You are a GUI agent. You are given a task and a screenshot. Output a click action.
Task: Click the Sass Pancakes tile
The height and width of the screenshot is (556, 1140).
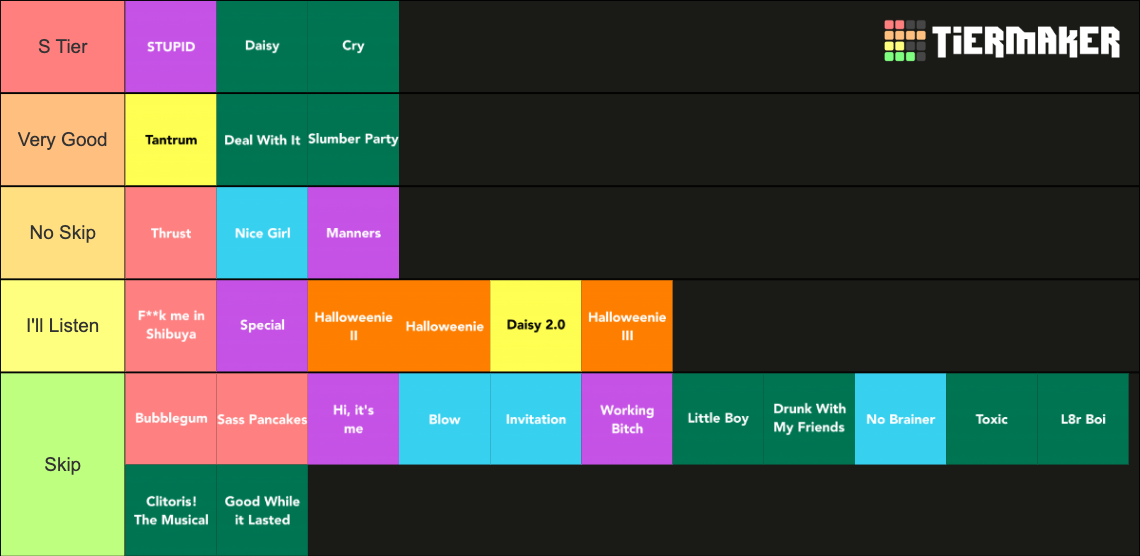click(262, 419)
